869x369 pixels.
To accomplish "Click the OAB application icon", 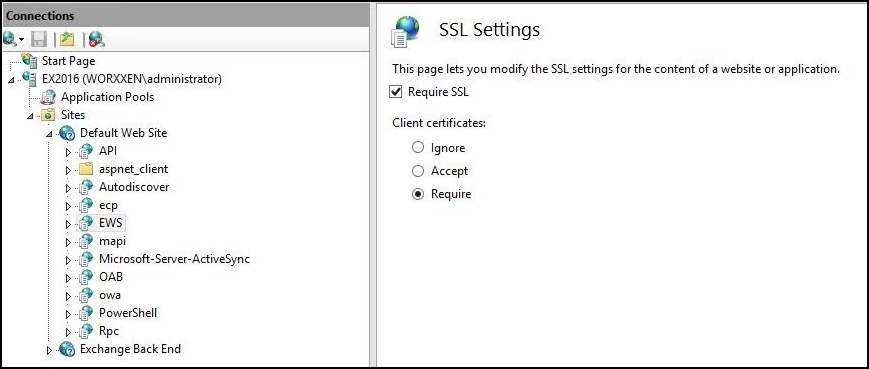I will (85, 277).
